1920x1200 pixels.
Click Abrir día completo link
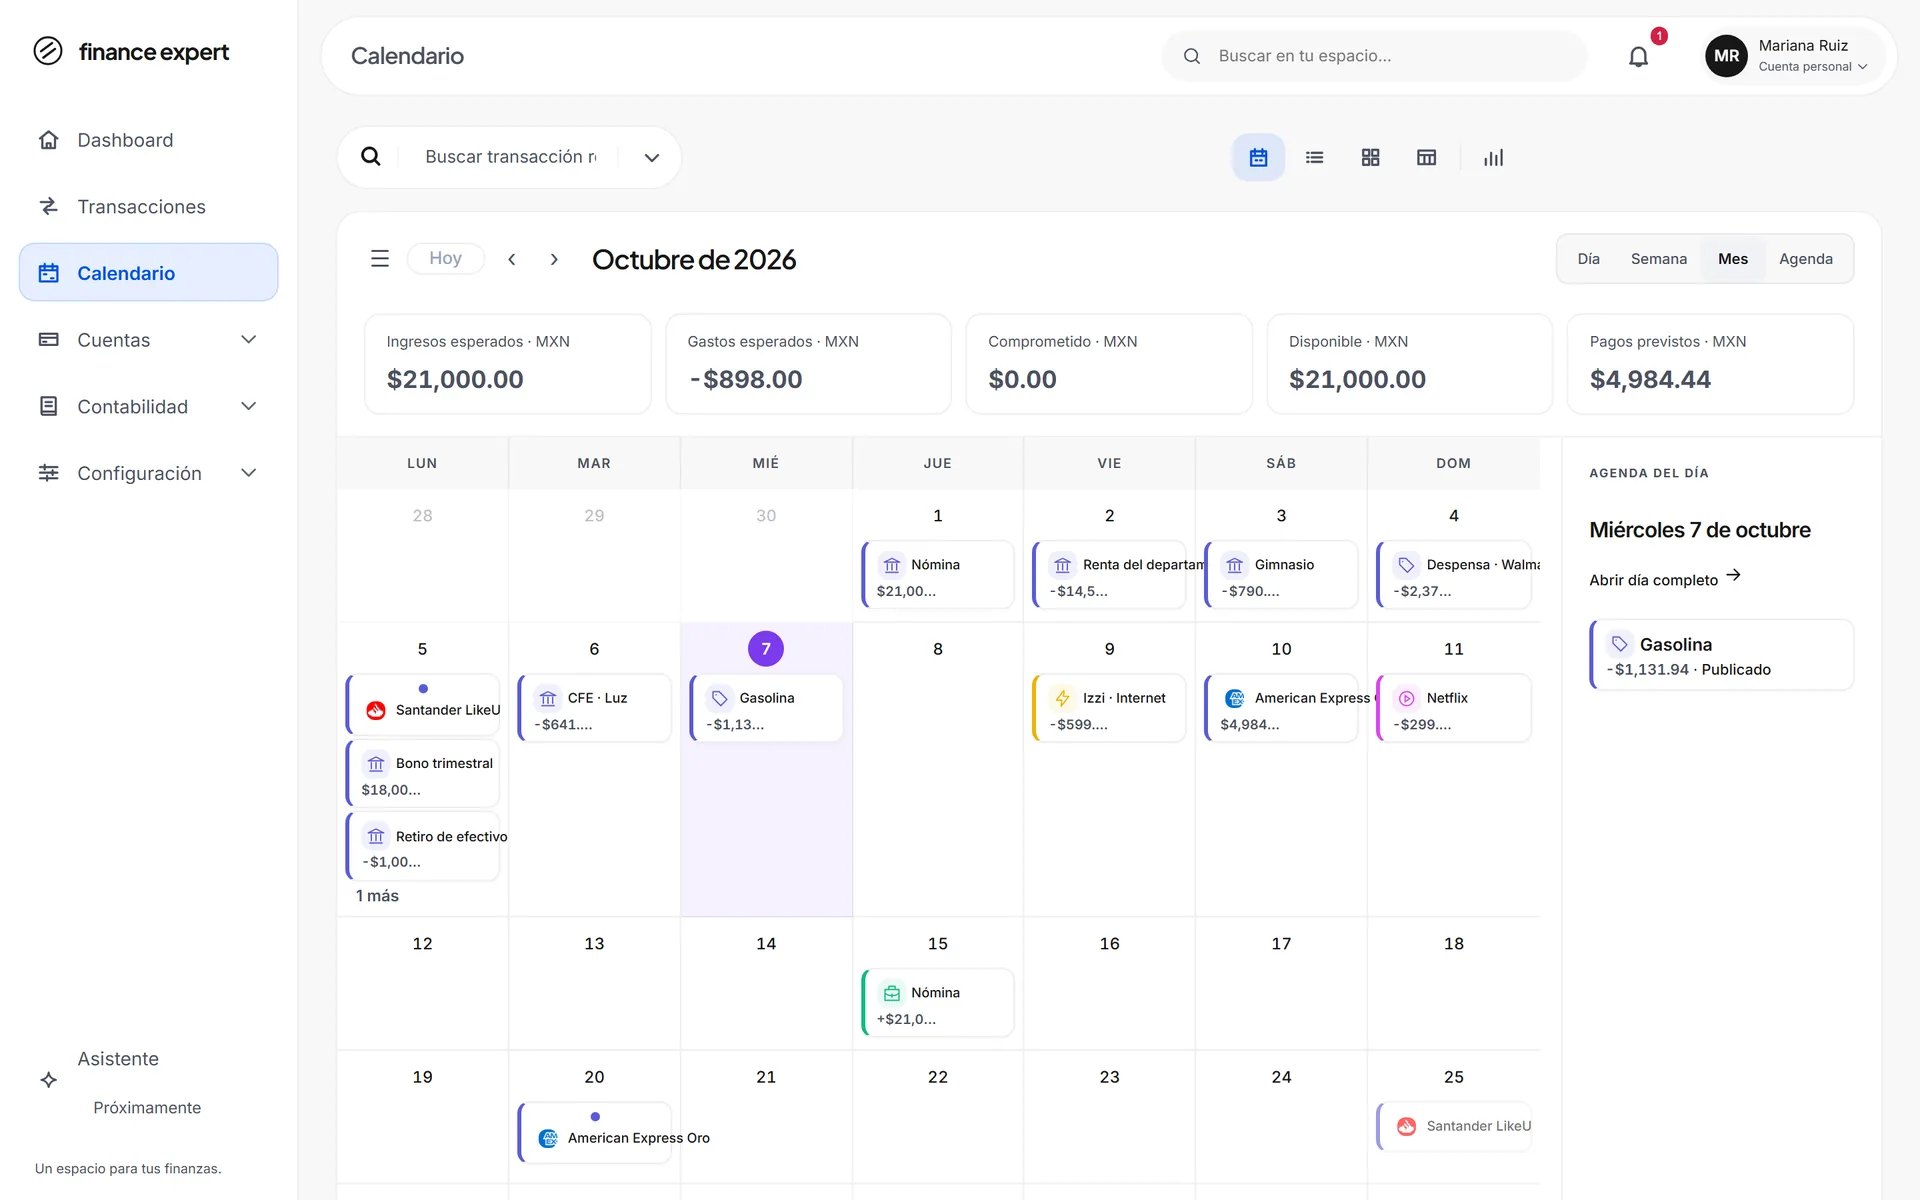(x=1665, y=579)
